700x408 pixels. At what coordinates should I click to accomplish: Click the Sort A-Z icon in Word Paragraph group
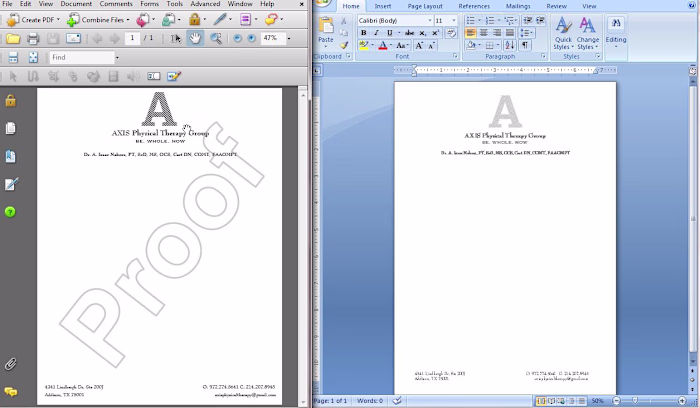coord(509,45)
